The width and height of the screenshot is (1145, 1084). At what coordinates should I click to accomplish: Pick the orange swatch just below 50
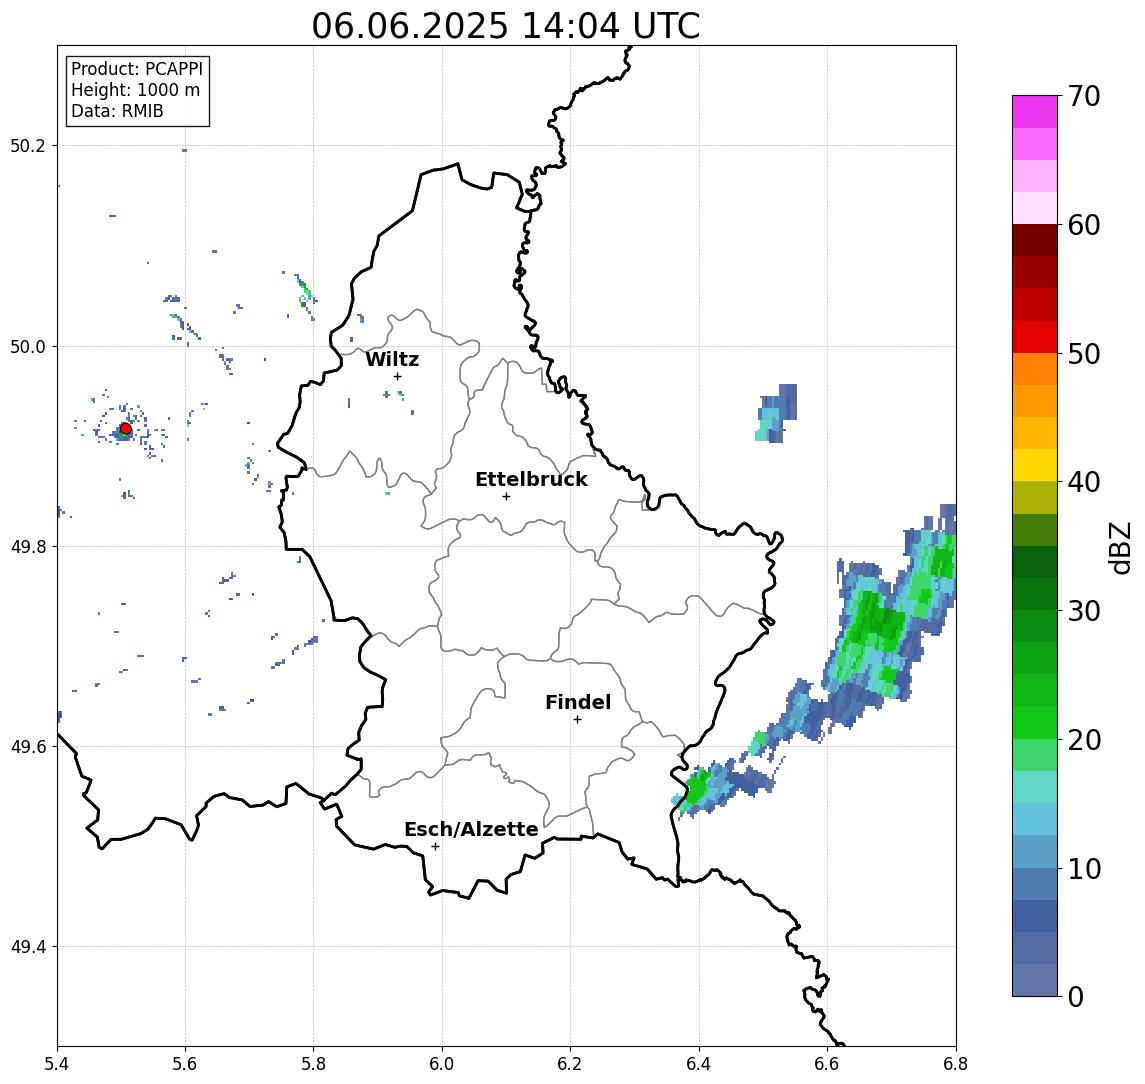pyautogui.click(x=1035, y=369)
